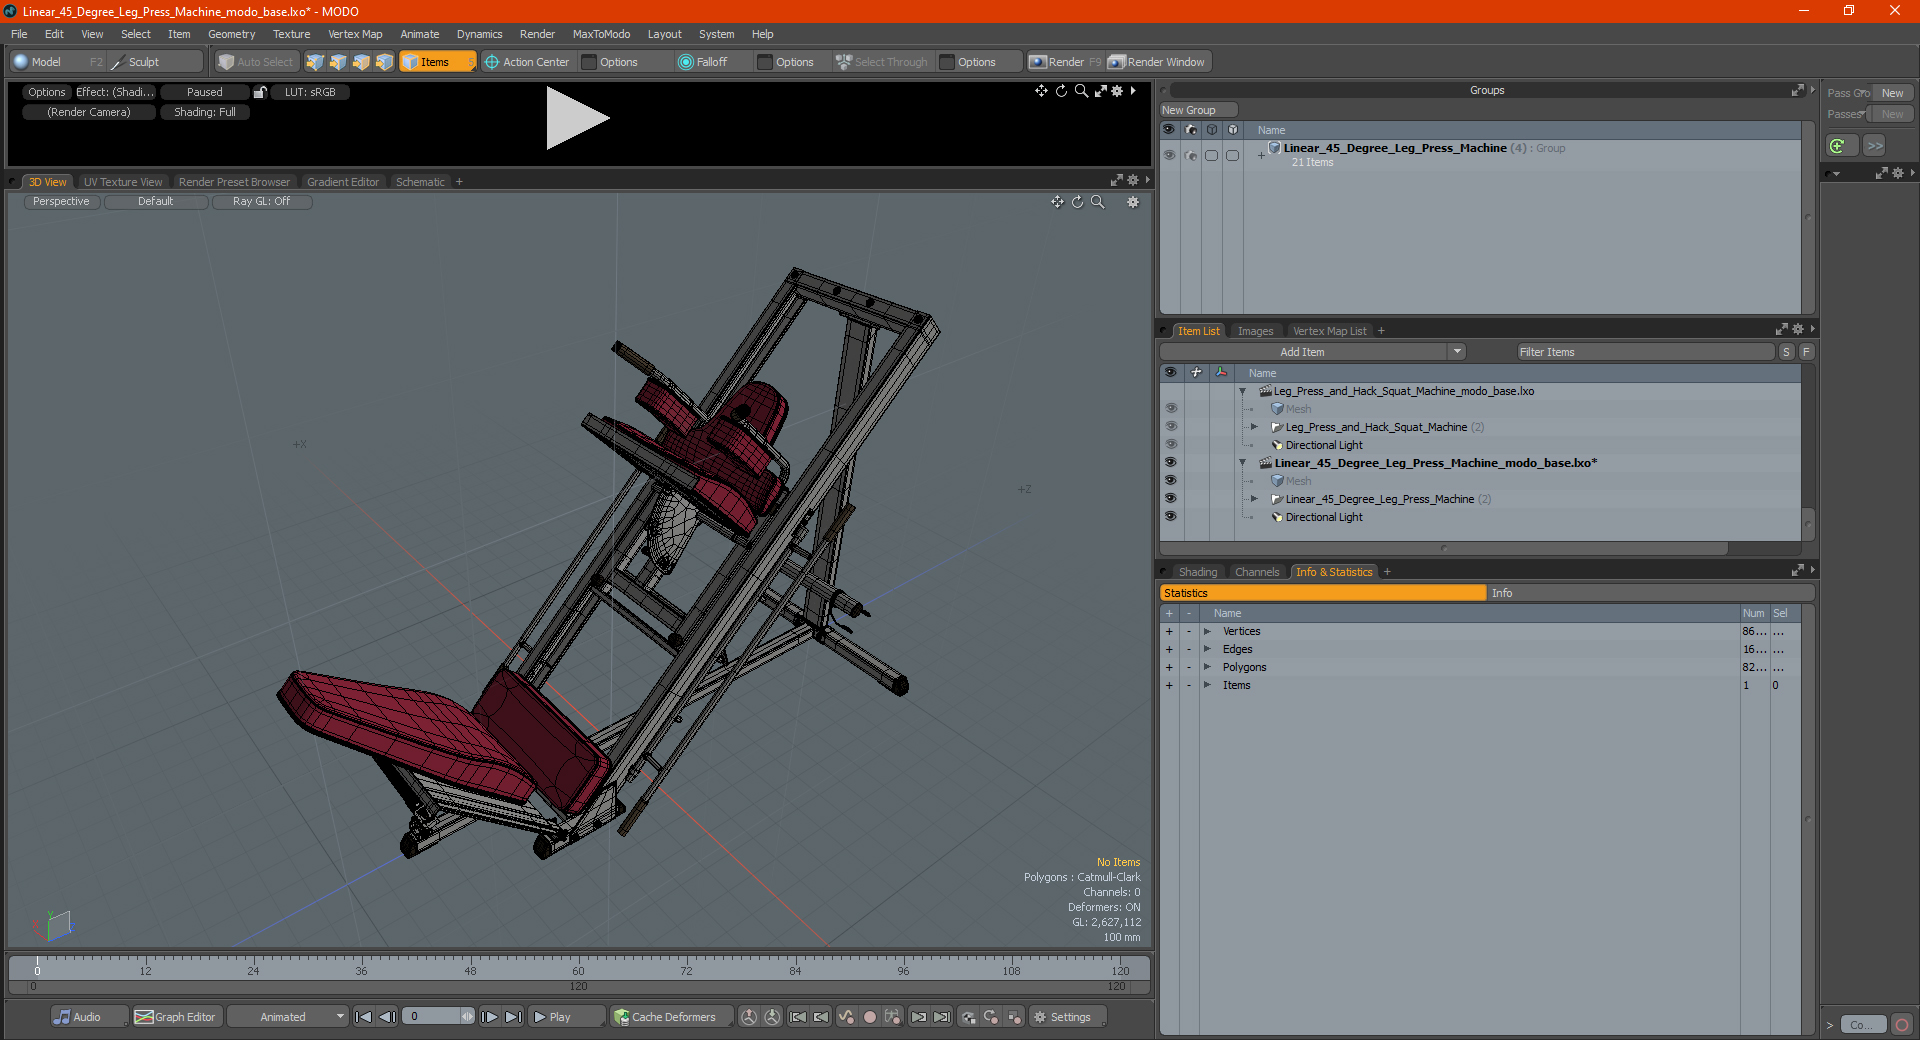The image size is (1920, 1040).
Task: Click Ray GL: Off button
Action: 262,202
